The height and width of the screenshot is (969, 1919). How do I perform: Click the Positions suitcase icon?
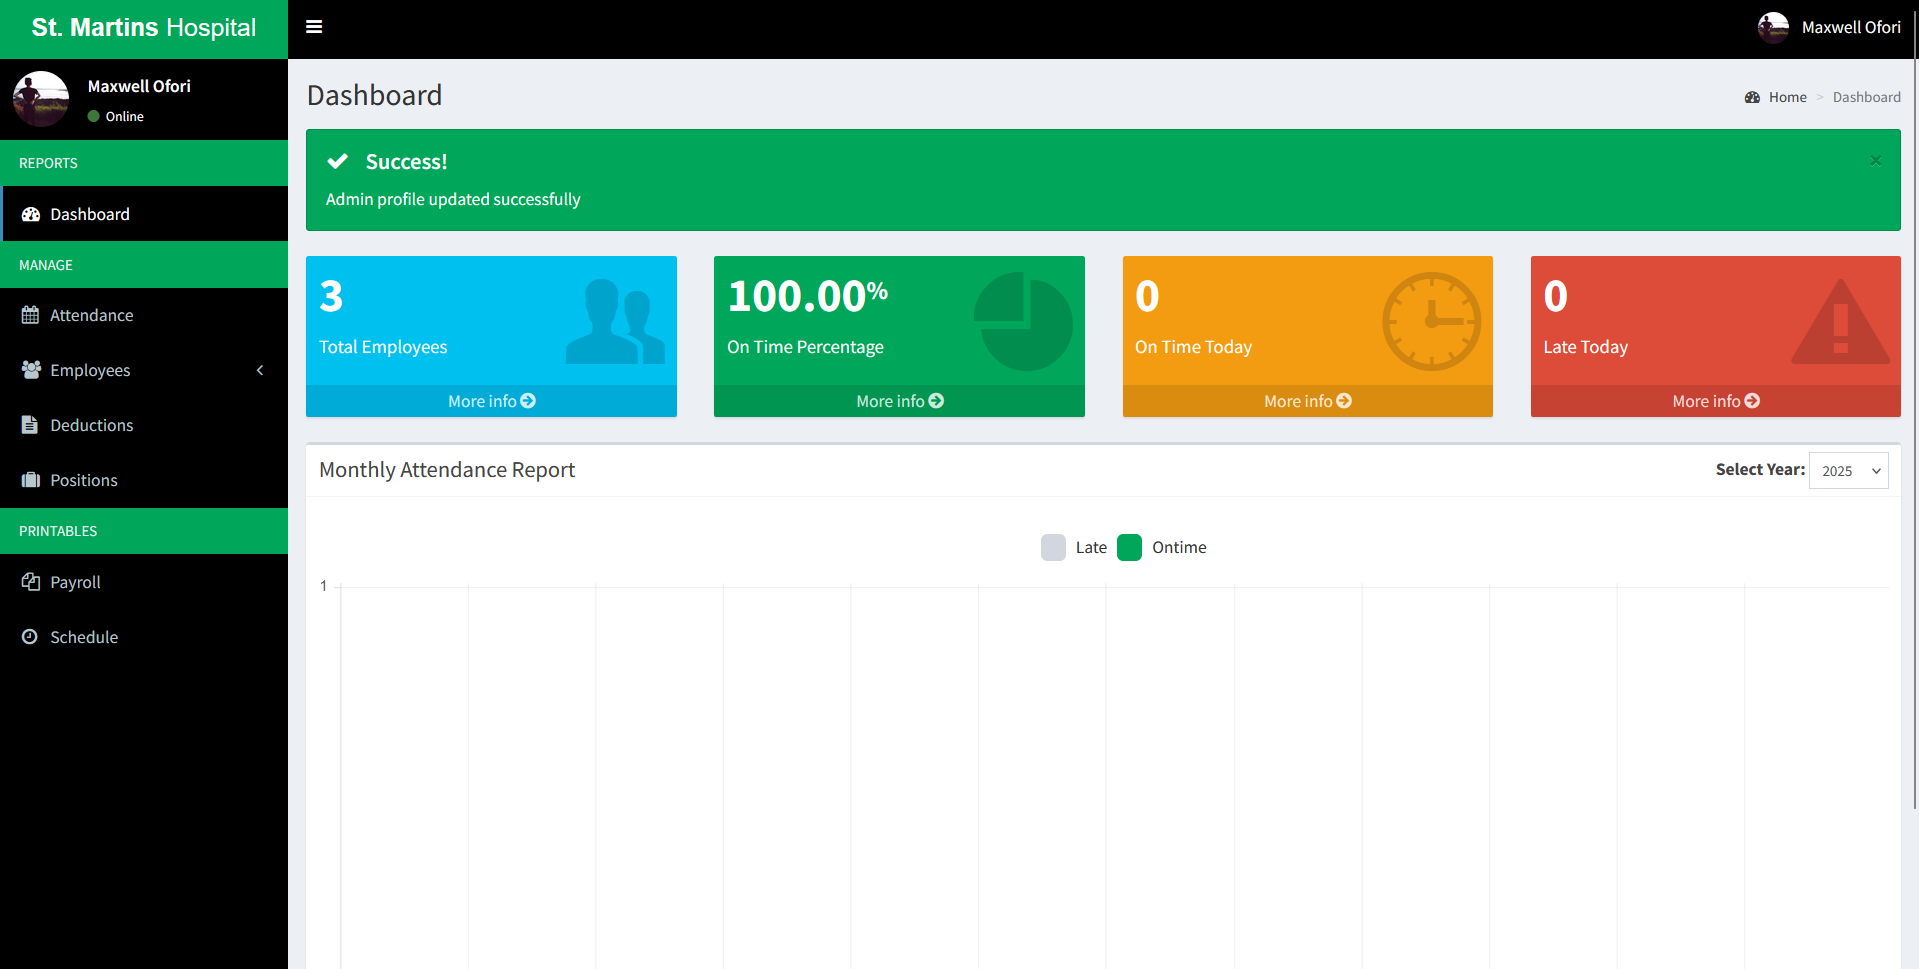[30, 480]
